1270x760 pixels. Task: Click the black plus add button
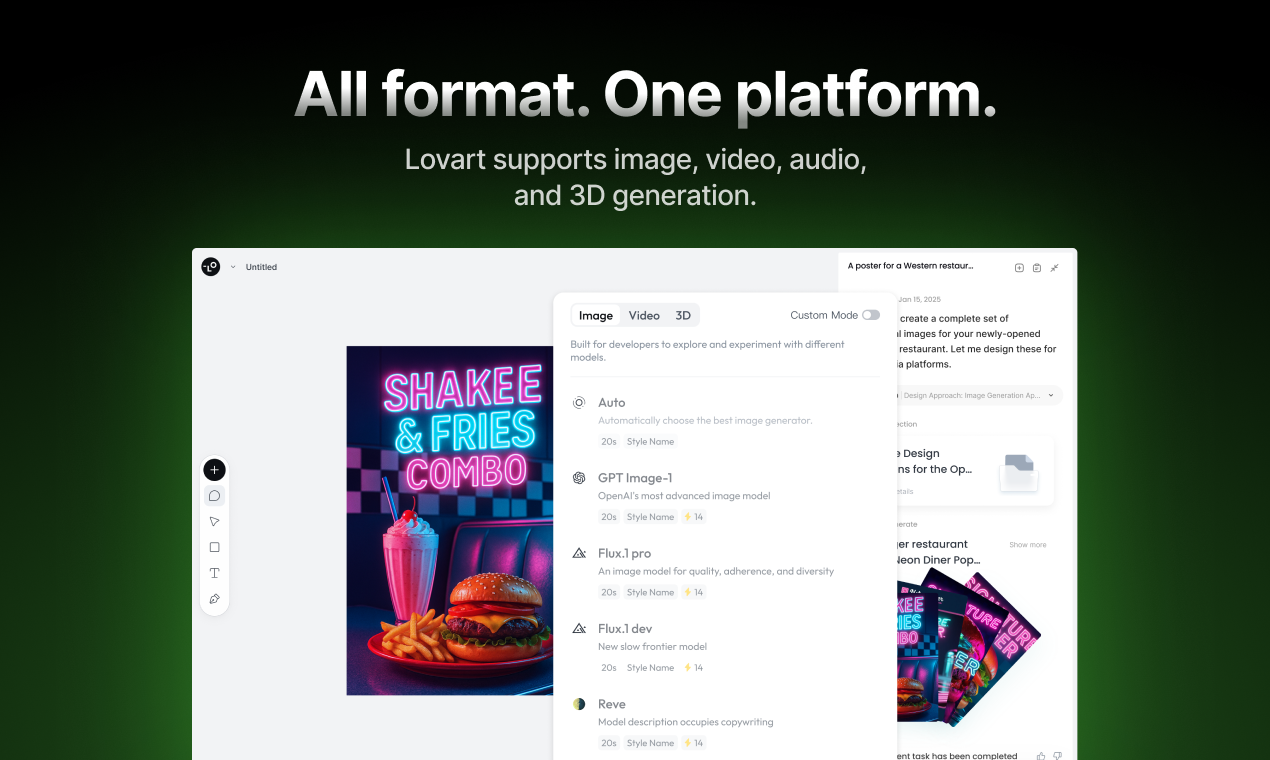point(214,470)
